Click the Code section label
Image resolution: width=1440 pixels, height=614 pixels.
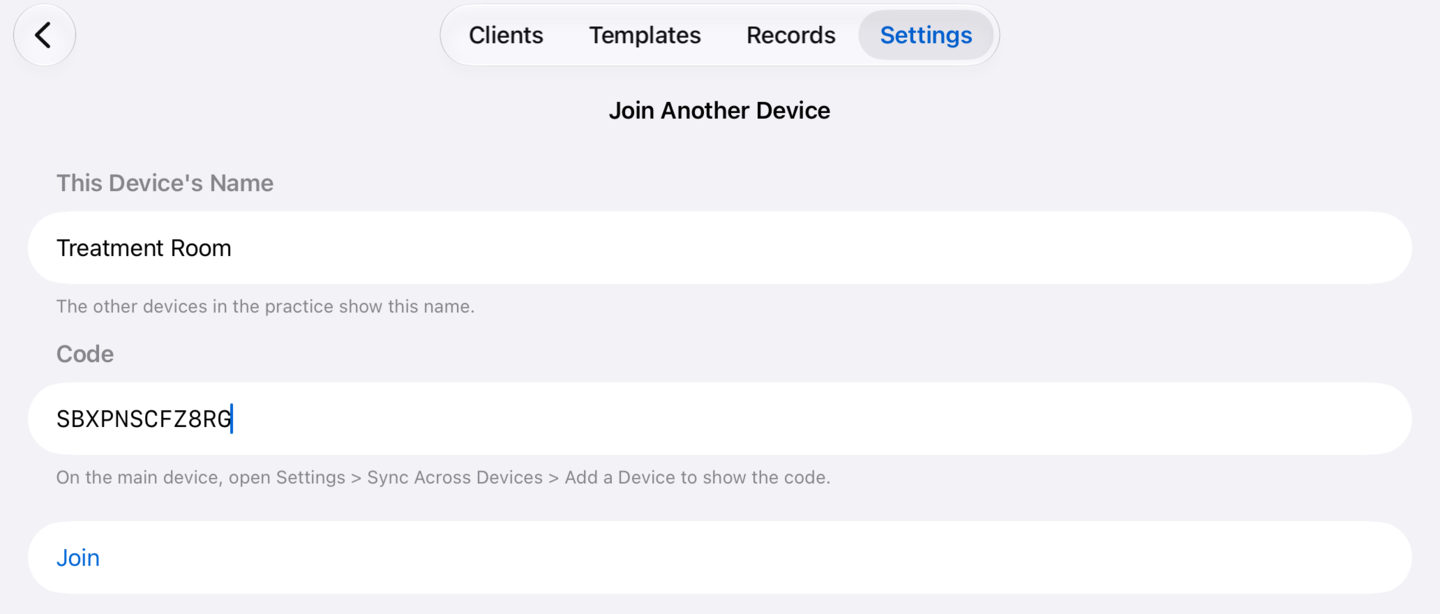85,354
